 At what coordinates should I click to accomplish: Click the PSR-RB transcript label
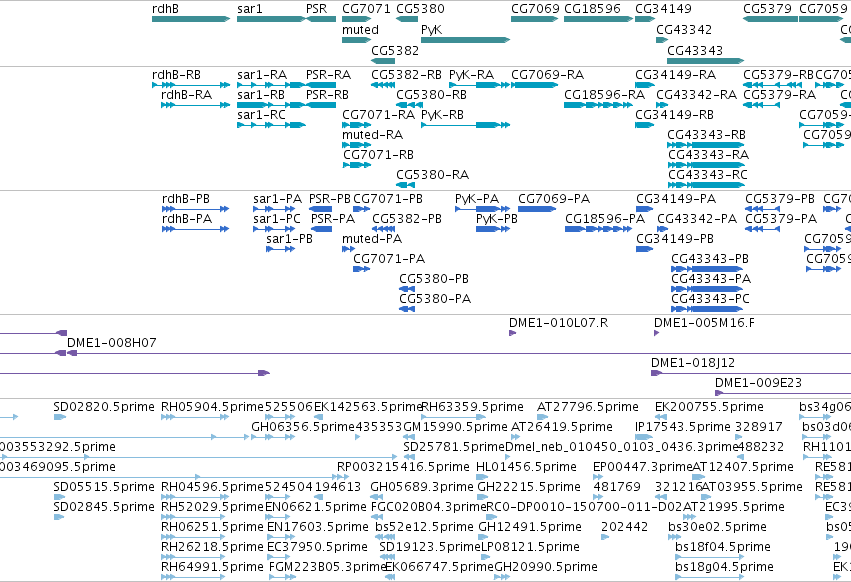tap(327, 94)
